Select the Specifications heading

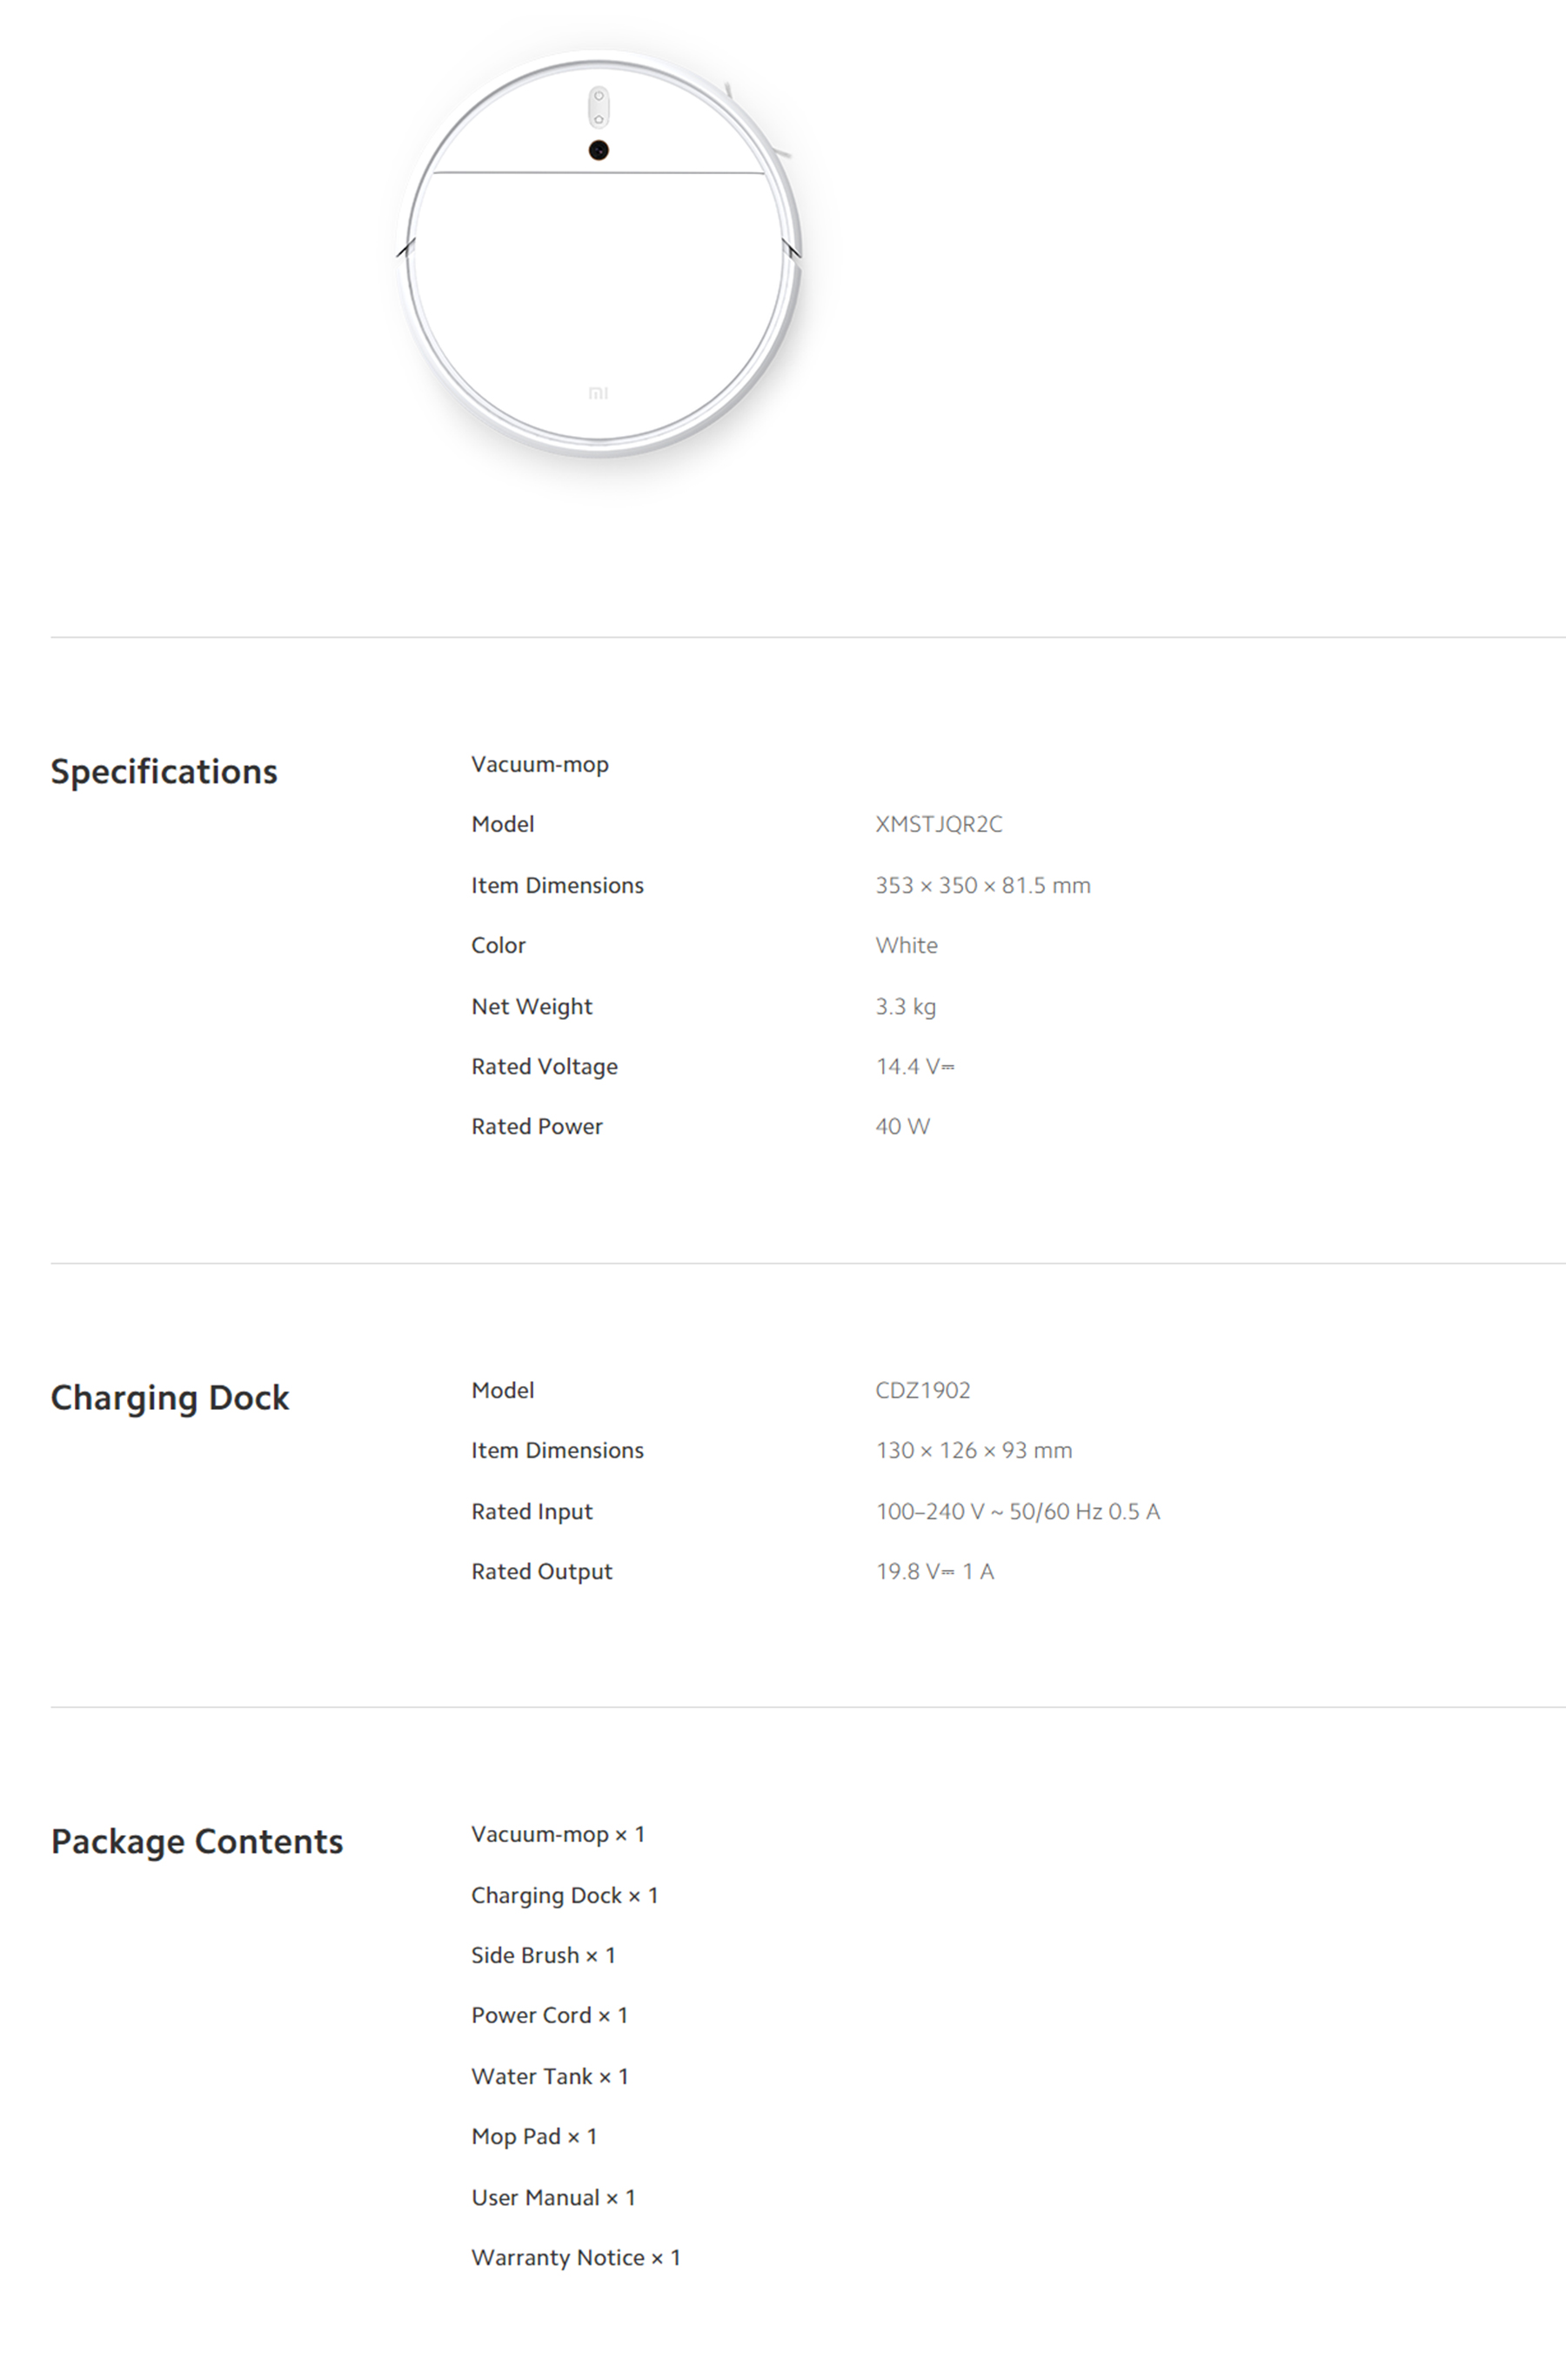(164, 771)
